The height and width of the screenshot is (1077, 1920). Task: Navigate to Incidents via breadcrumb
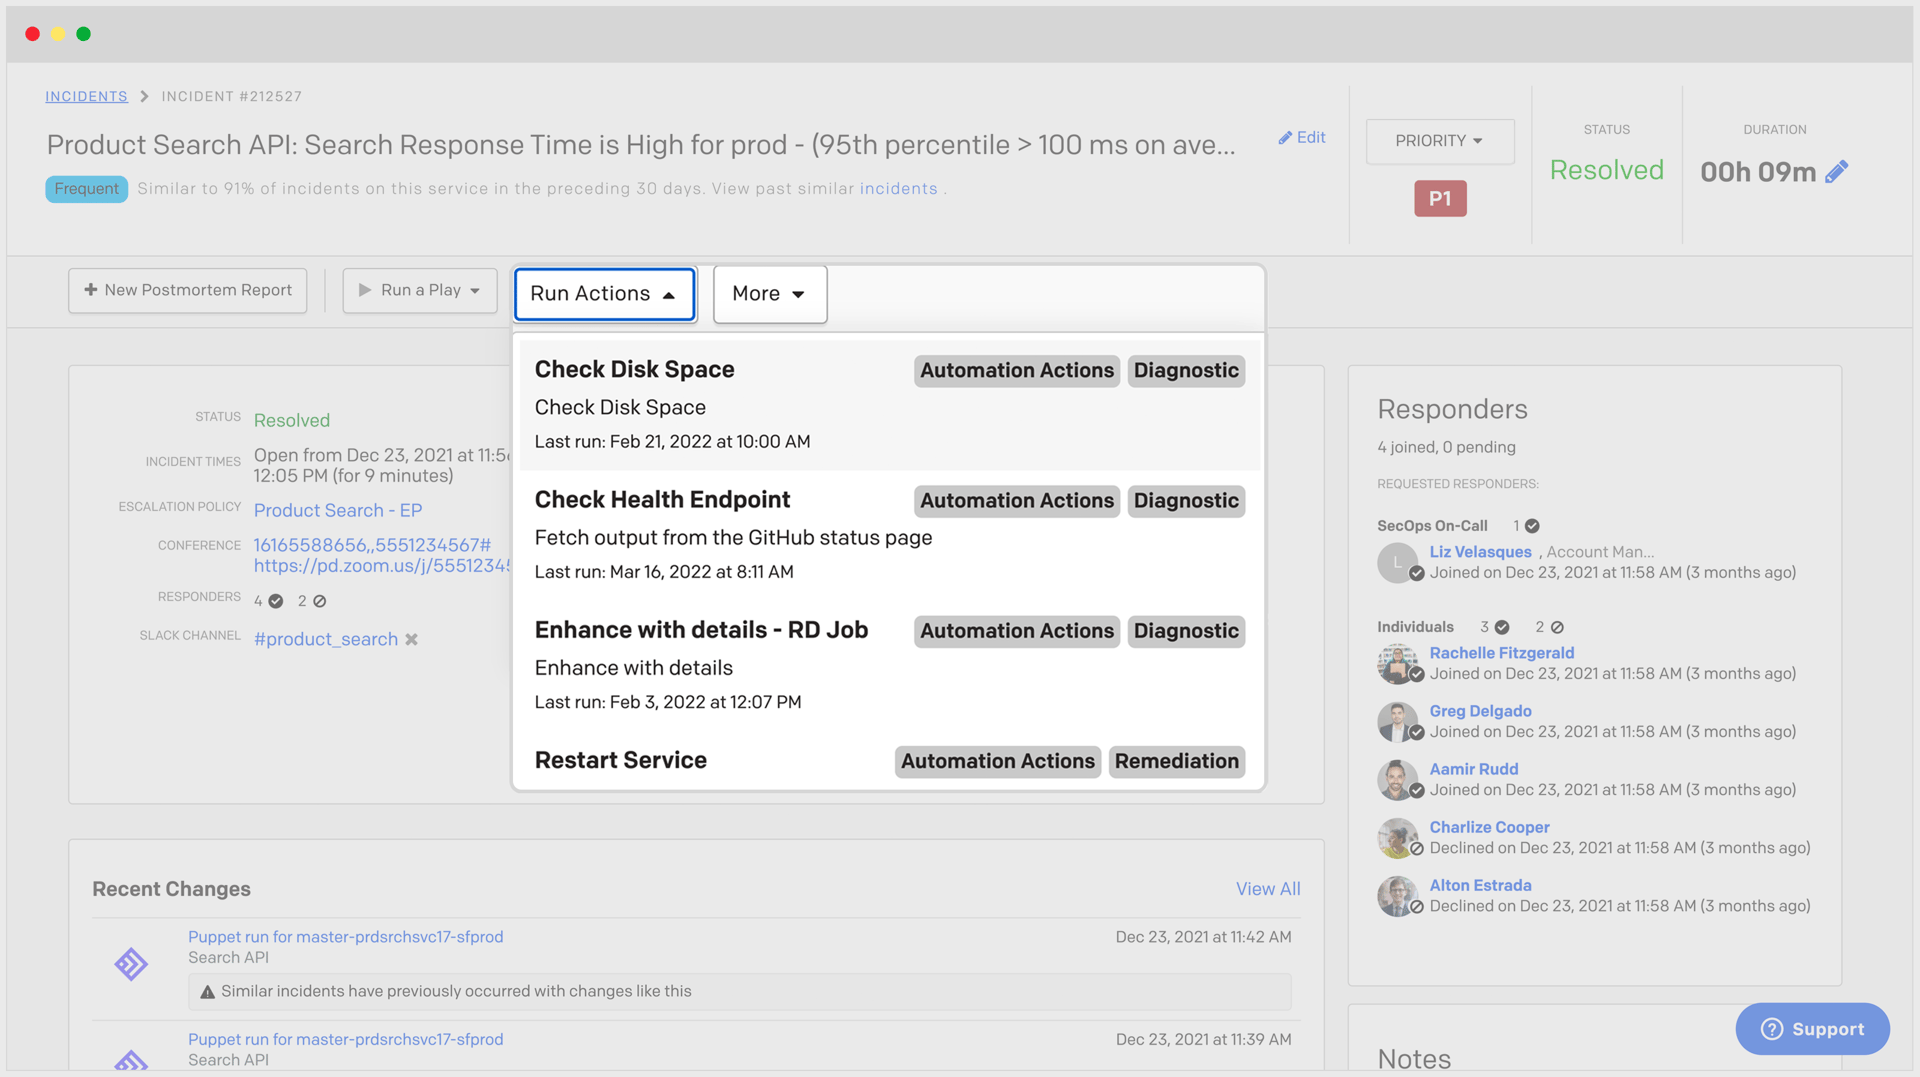click(x=86, y=96)
